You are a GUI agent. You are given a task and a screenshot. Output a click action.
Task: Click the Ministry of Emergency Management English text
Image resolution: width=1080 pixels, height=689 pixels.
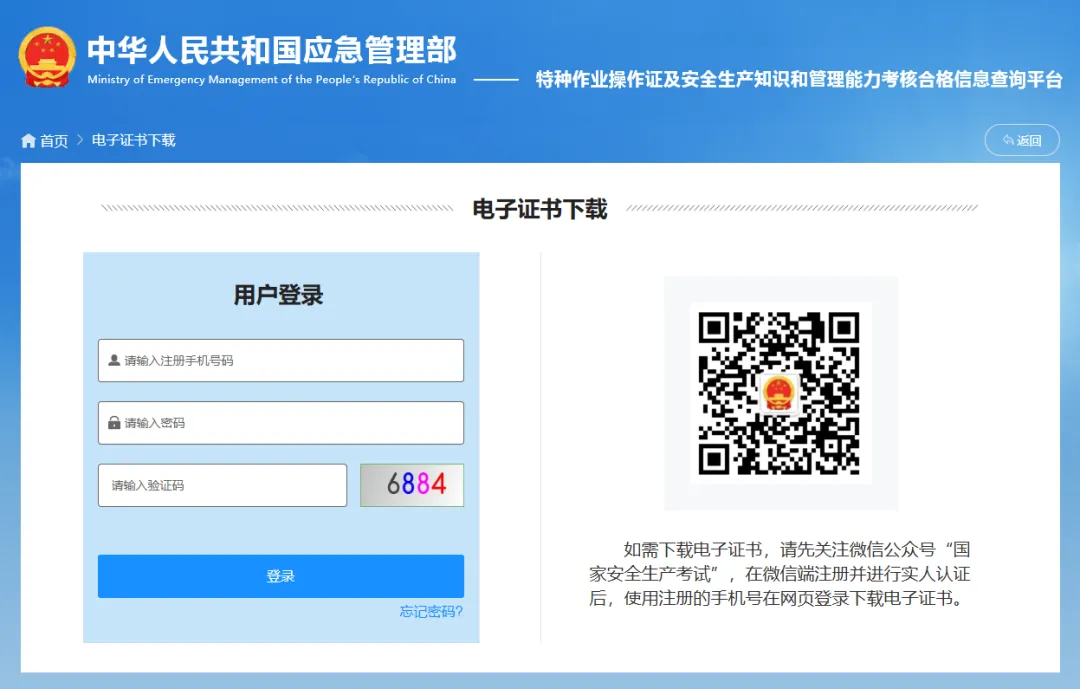271,79
